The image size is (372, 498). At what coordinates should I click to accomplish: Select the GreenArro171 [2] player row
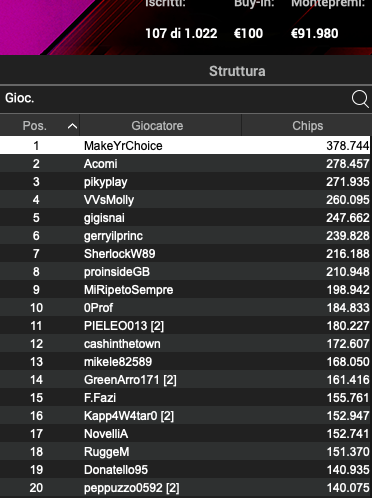point(185,379)
